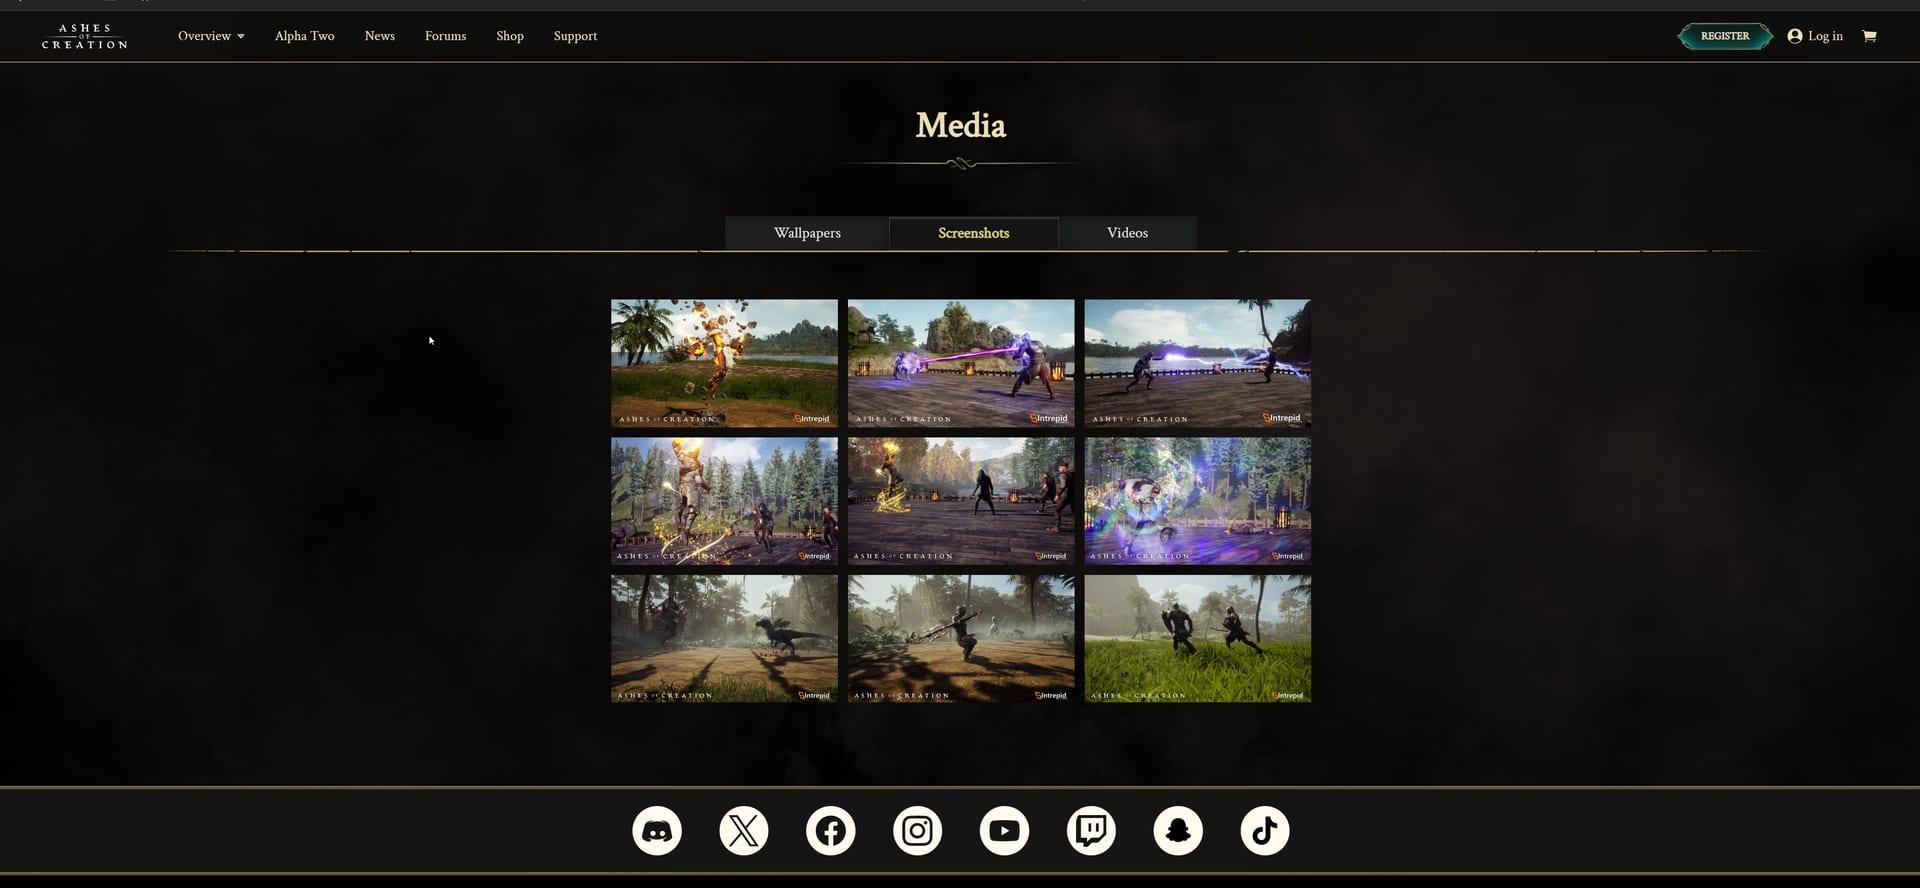The image size is (1920, 888).
Task: Open the YouTube social icon
Action: pyautogui.click(x=1005, y=830)
